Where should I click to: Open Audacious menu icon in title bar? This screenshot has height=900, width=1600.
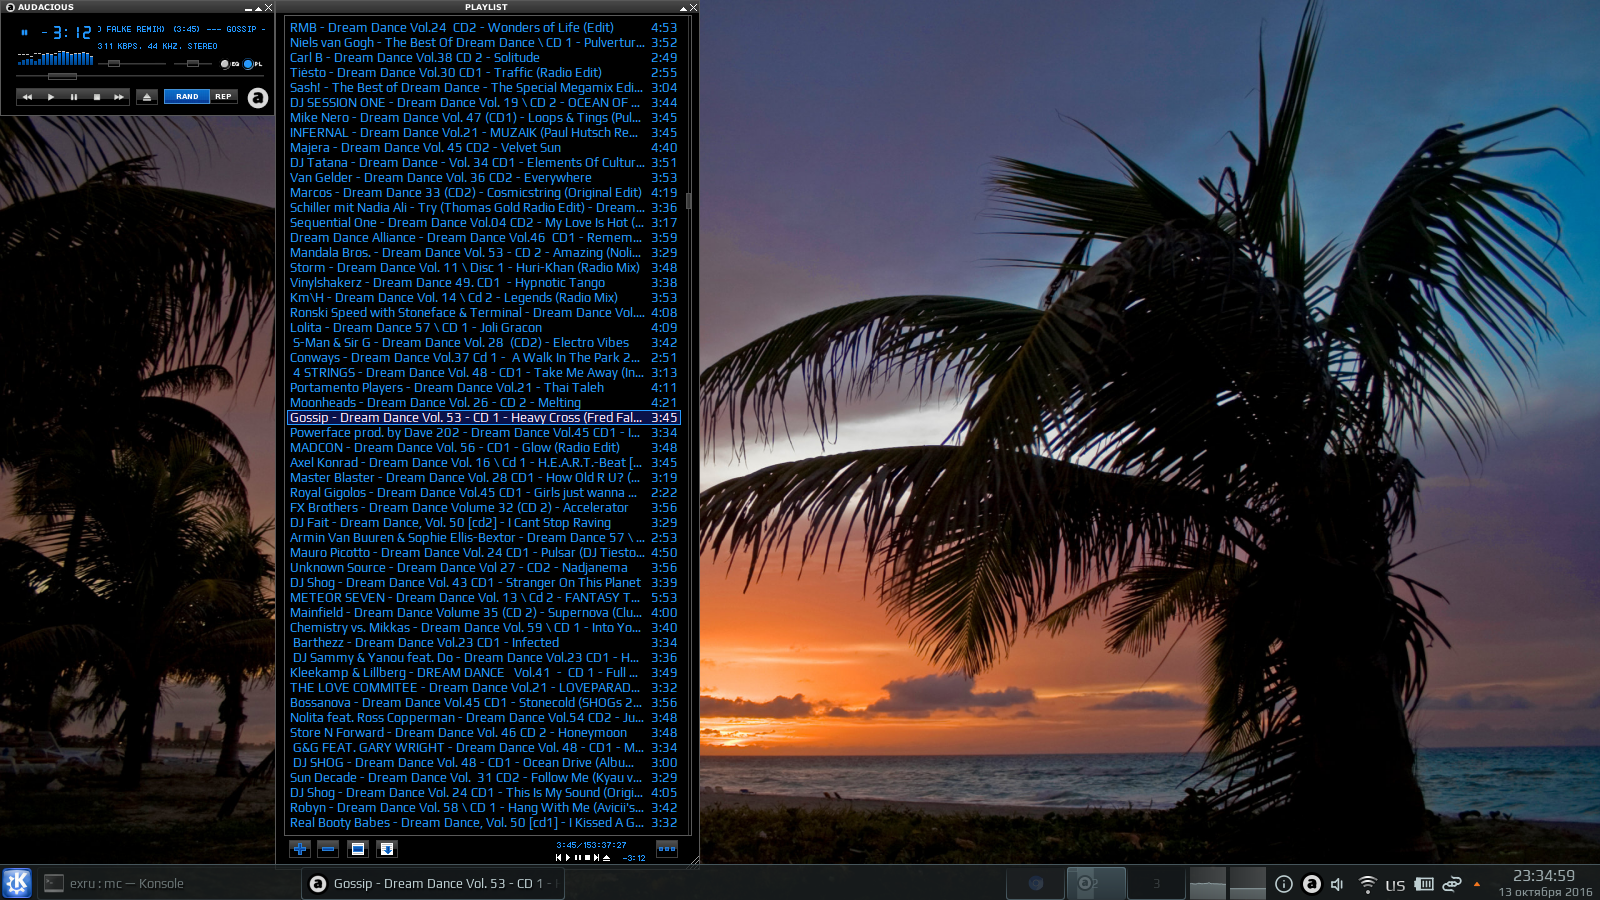10,7
